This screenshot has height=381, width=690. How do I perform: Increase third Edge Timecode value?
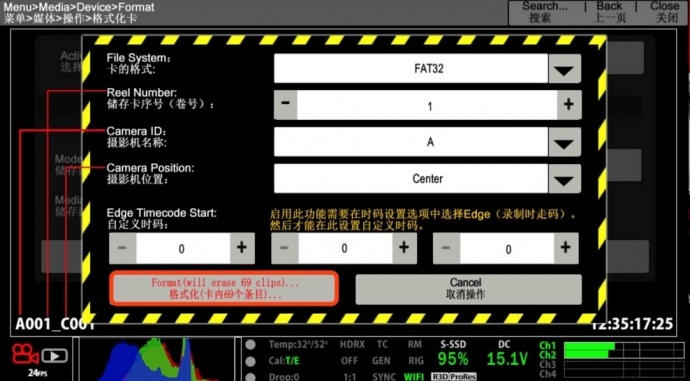click(x=565, y=248)
